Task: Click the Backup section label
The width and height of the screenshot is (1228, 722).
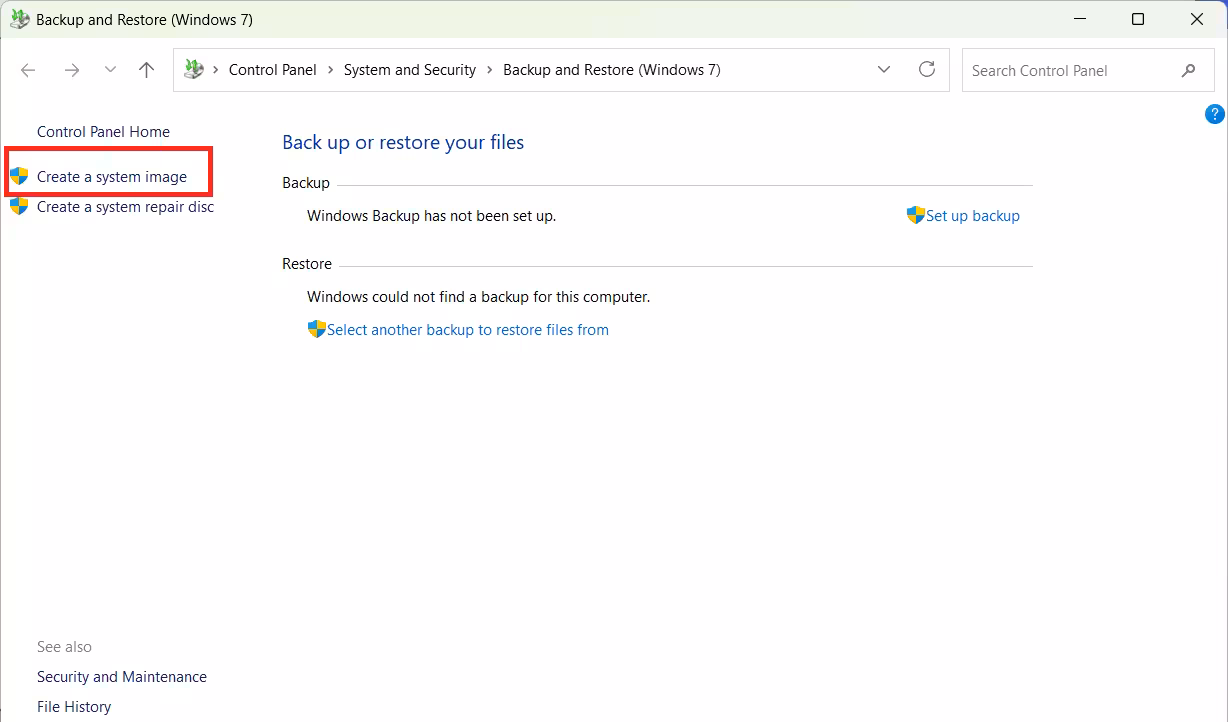Action: click(x=306, y=183)
